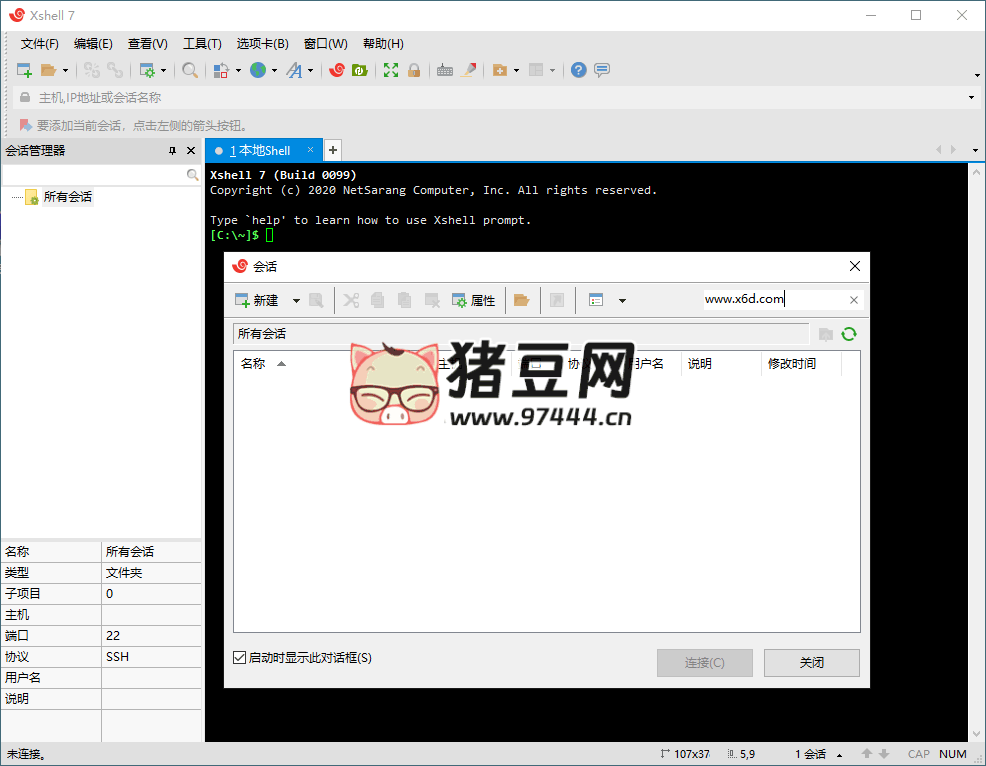Image resolution: width=986 pixels, height=766 pixels.
Task: Toggle full screen mode
Action: click(390, 70)
